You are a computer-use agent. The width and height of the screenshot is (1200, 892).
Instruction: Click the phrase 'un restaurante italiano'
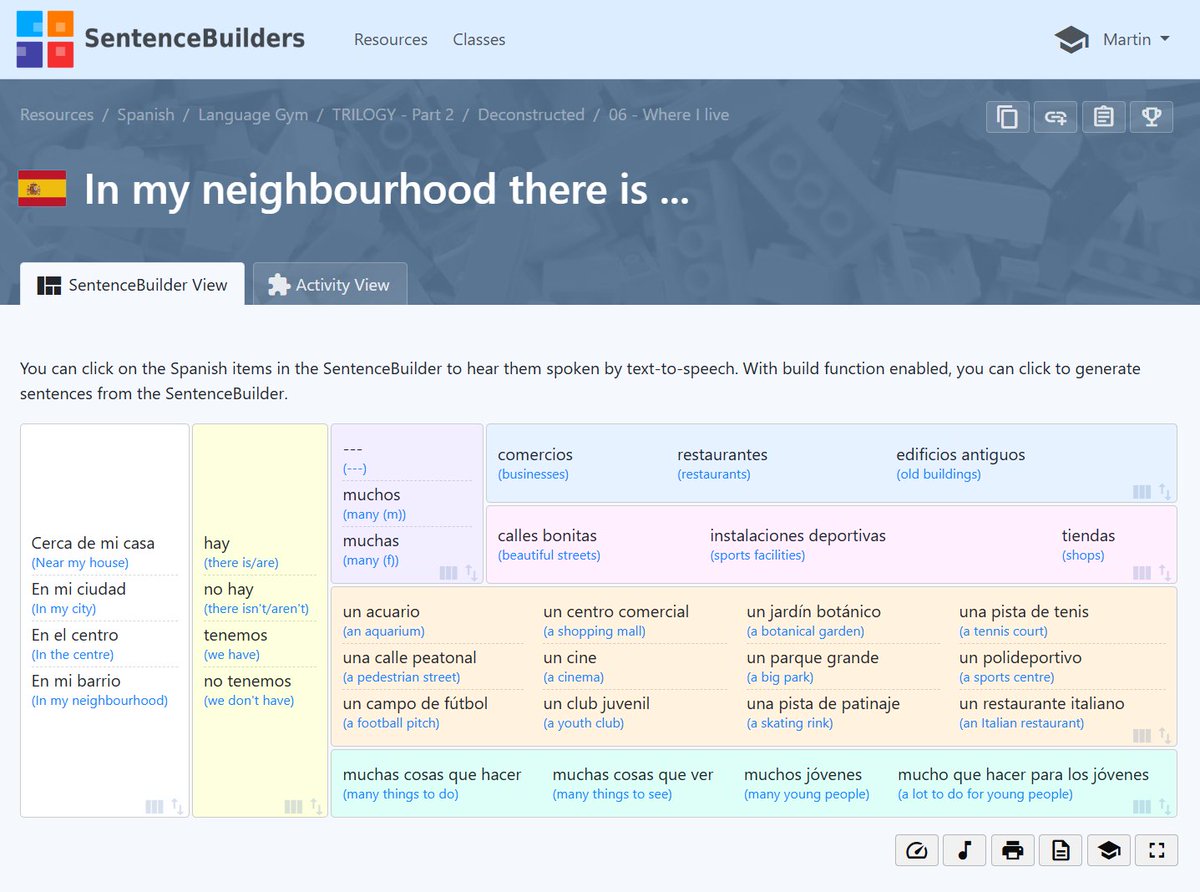[x=1042, y=703]
